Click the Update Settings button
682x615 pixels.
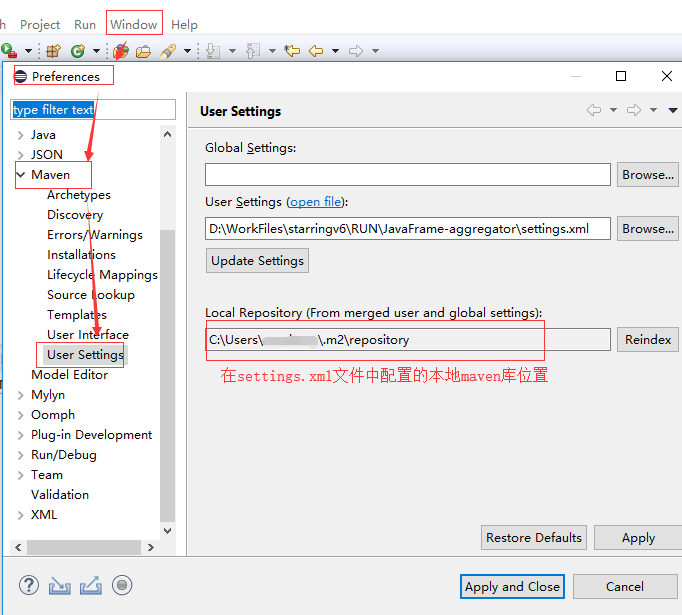point(257,261)
